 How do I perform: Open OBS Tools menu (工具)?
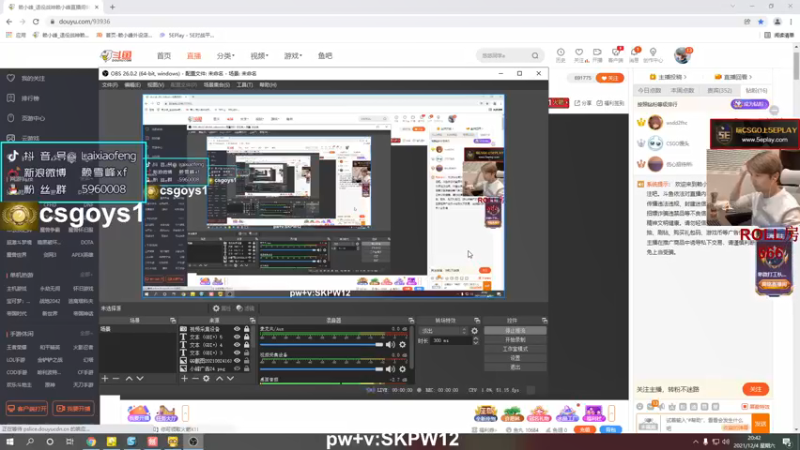click(244, 85)
